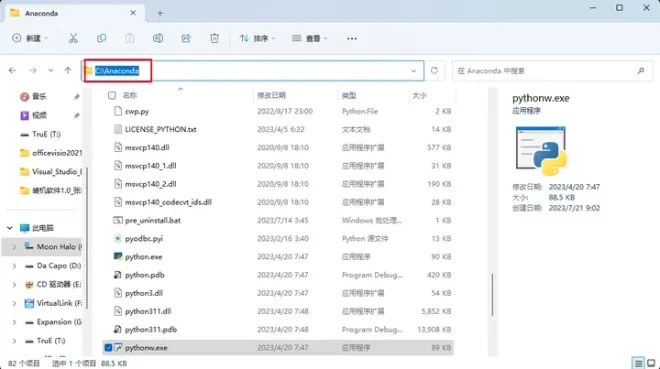
Task: Click the Music icon in sidebar
Action: (x=24, y=96)
